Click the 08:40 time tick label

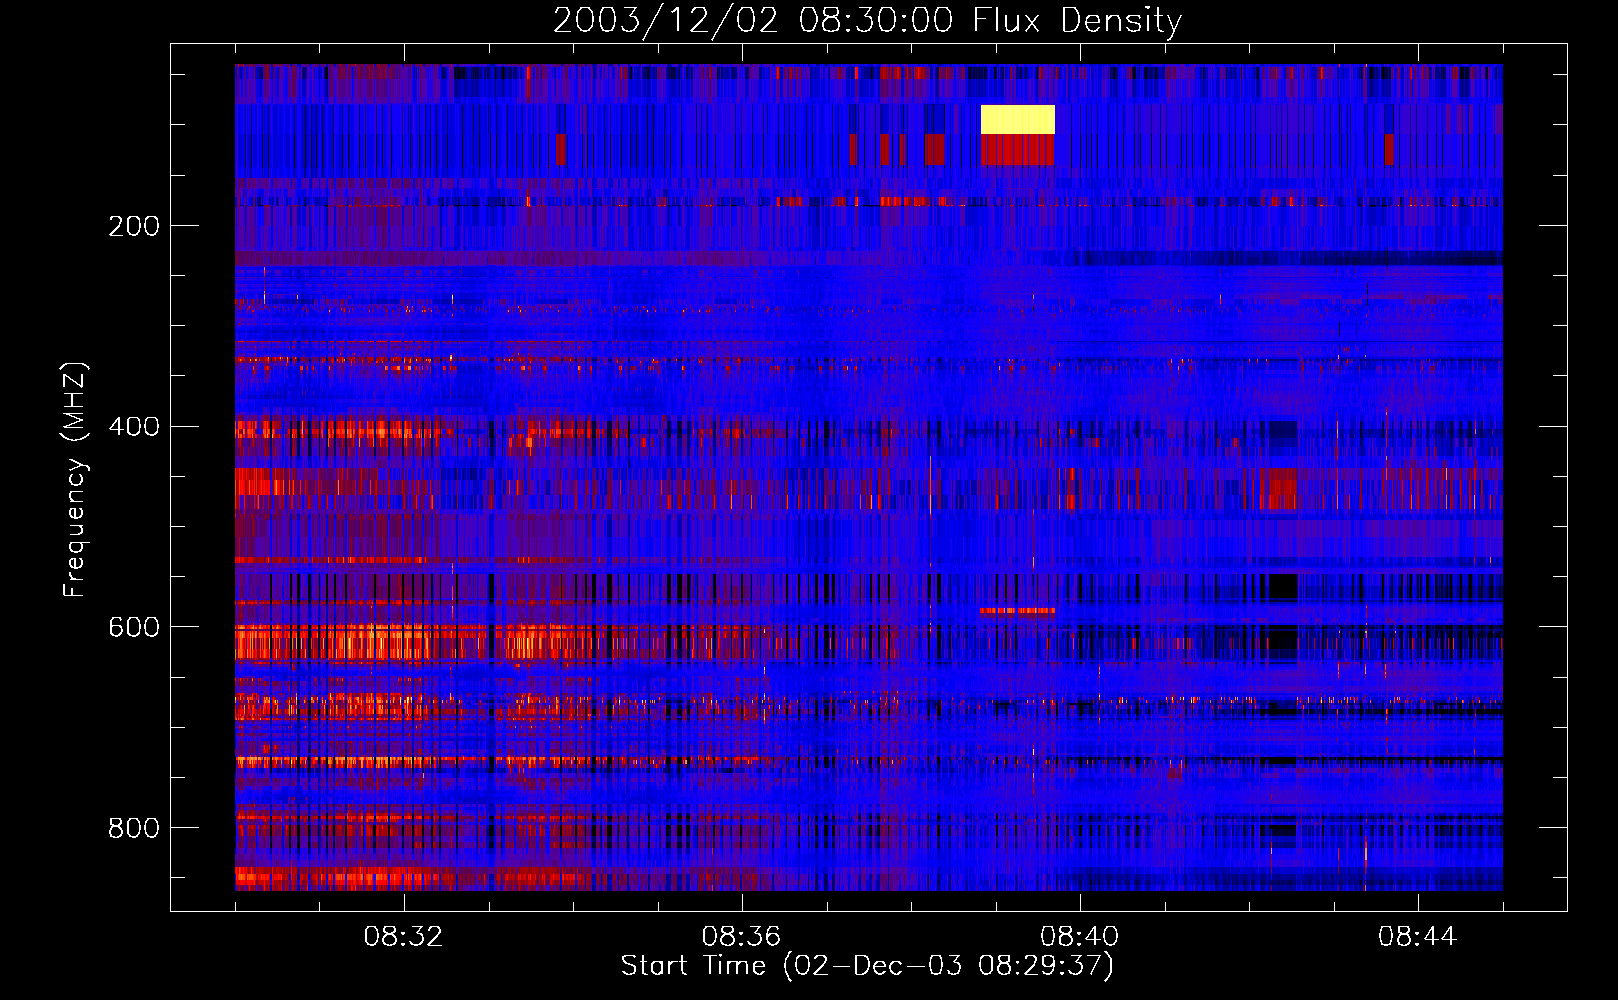point(1080,937)
